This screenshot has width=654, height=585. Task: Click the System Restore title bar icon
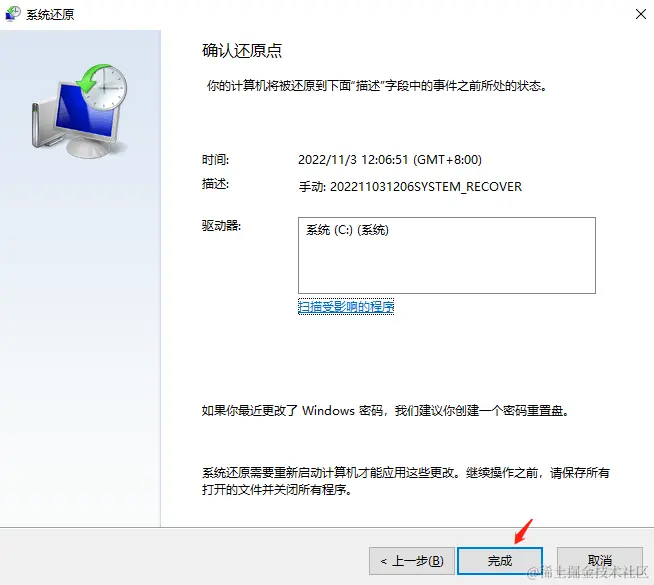[13, 14]
